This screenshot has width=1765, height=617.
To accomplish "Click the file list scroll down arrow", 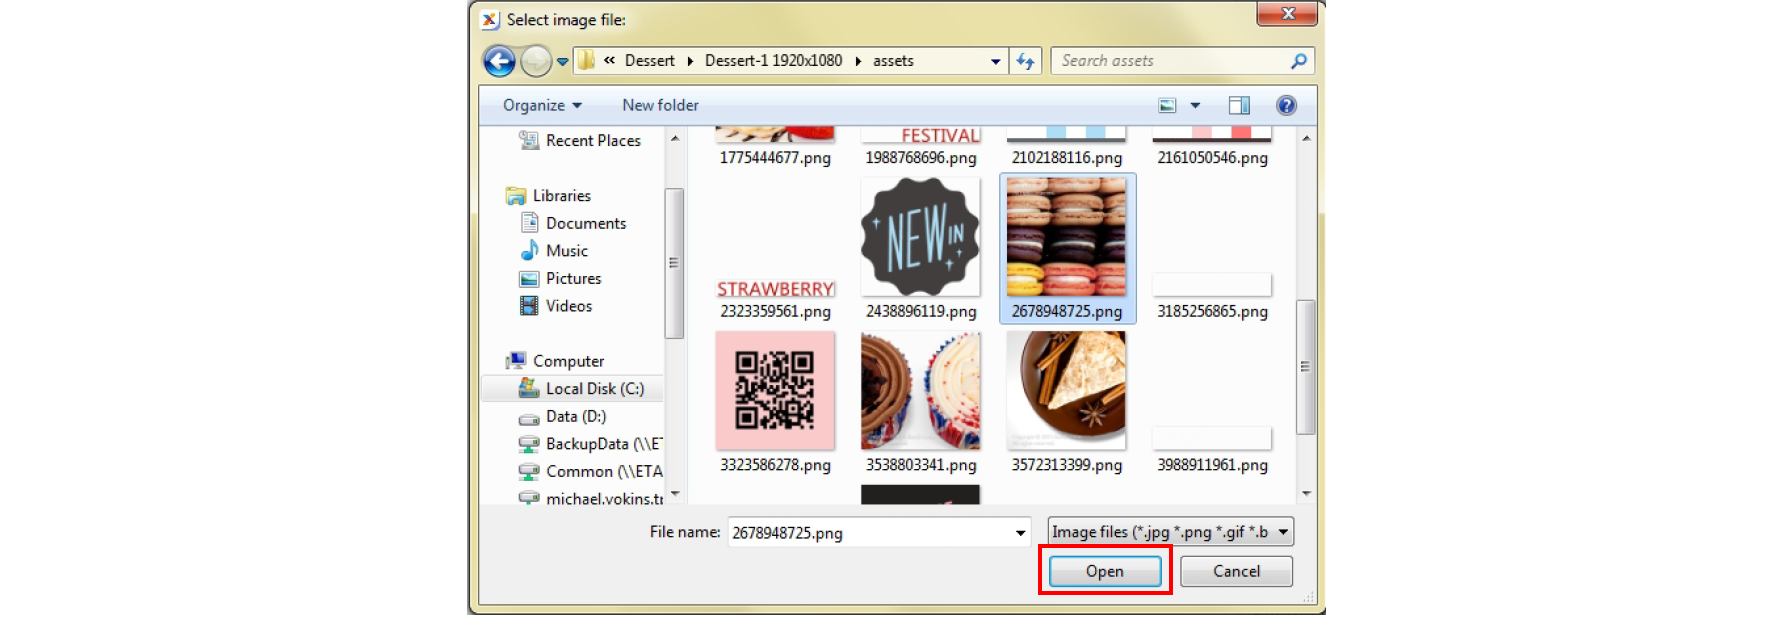I will click(1306, 493).
